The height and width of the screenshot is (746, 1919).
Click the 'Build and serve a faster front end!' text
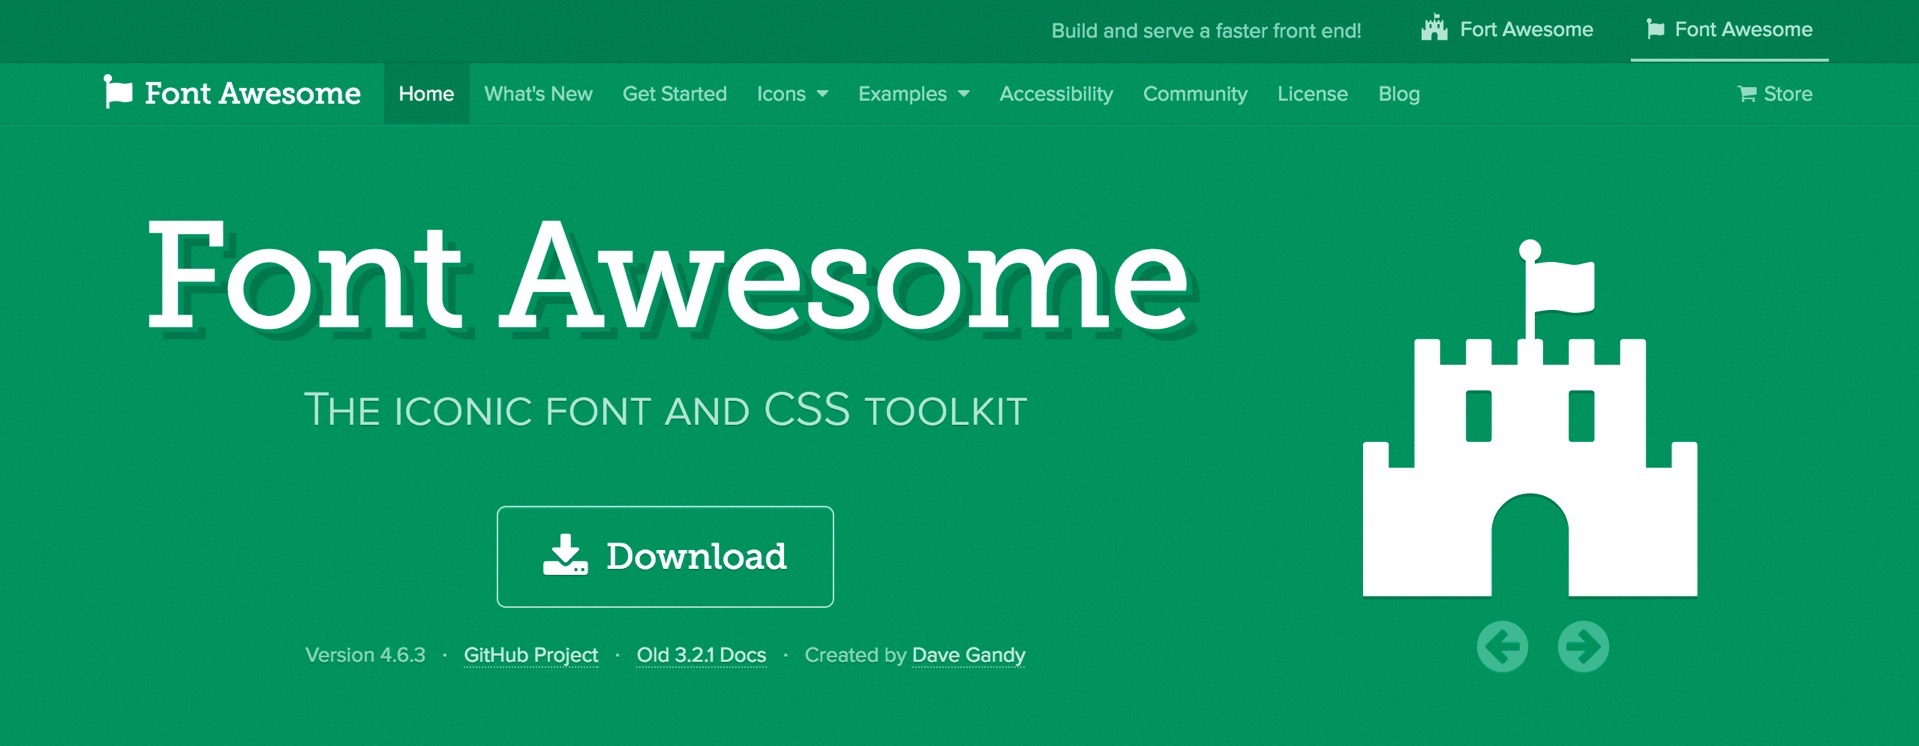point(1206,31)
